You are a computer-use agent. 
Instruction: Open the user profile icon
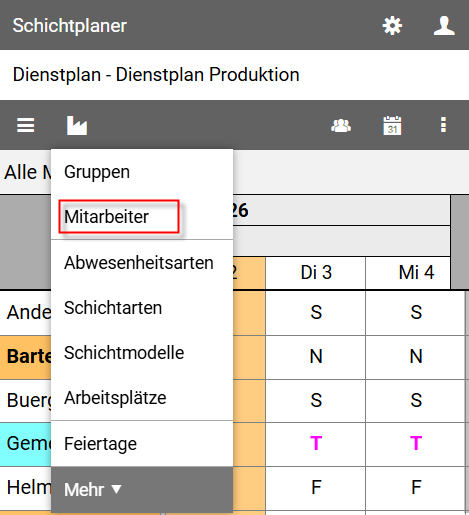pyautogui.click(x=444, y=26)
